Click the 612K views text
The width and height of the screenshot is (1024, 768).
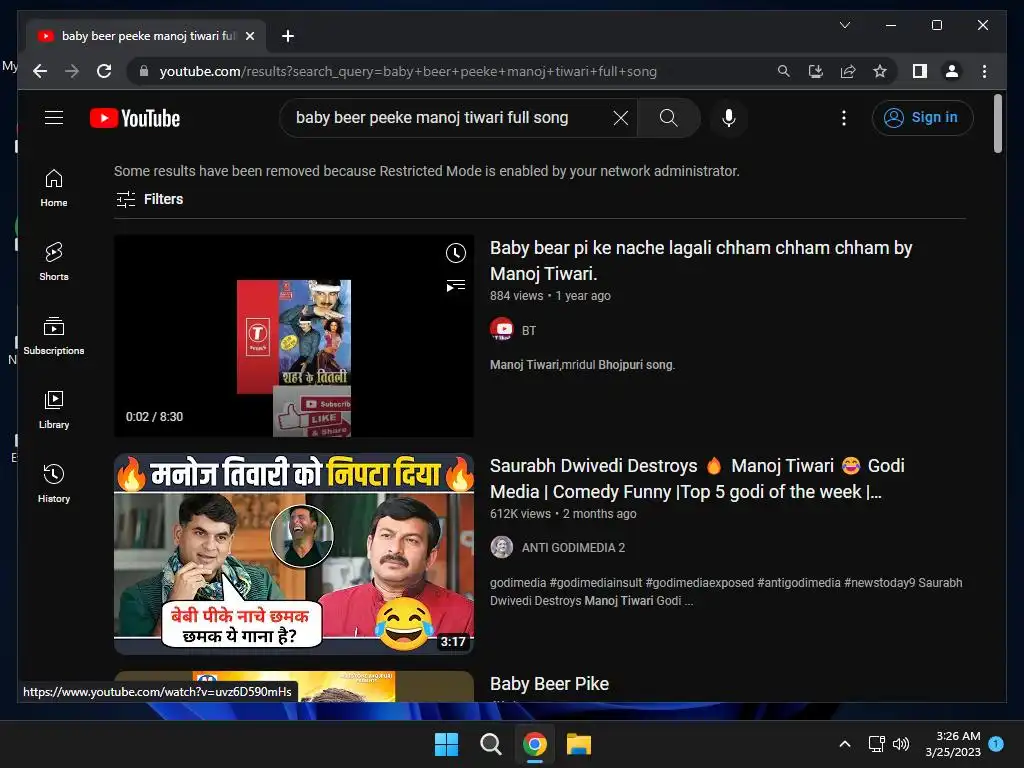point(520,514)
